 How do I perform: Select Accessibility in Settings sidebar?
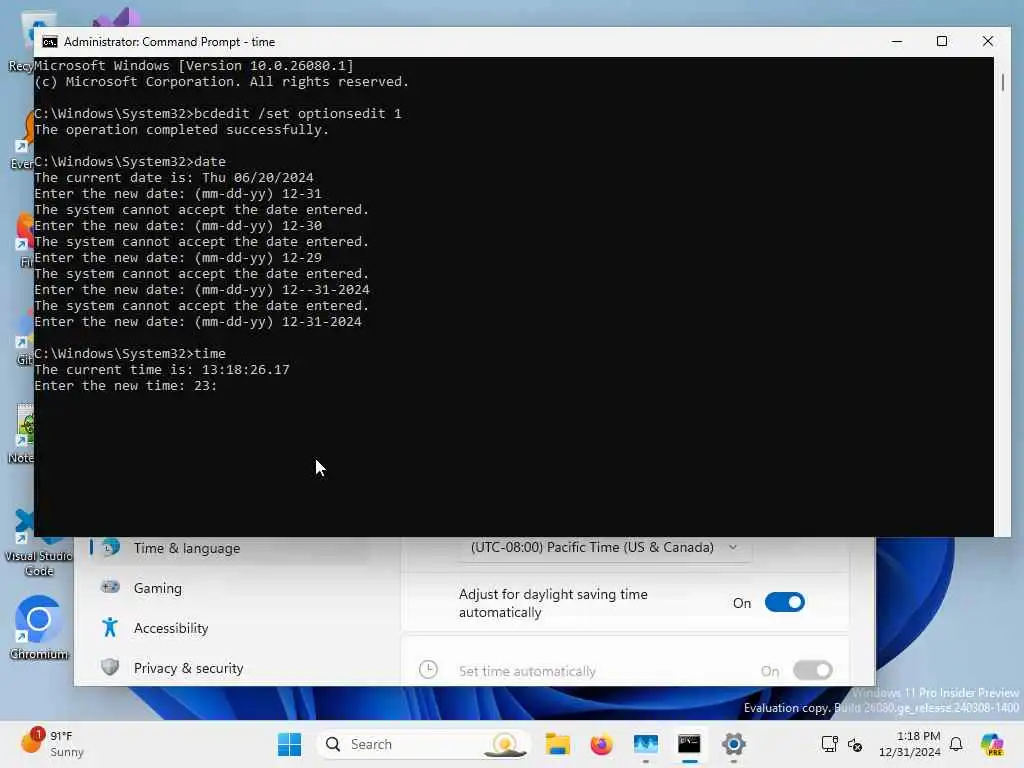click(170, 628)
